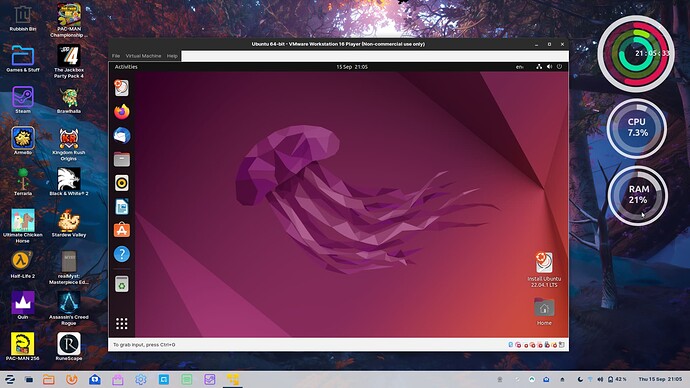This screenshot has height=388, width=690.
Task: Launch Thunderbird mail from the dock
Action: pyautogui.click(x=122, y=135)
